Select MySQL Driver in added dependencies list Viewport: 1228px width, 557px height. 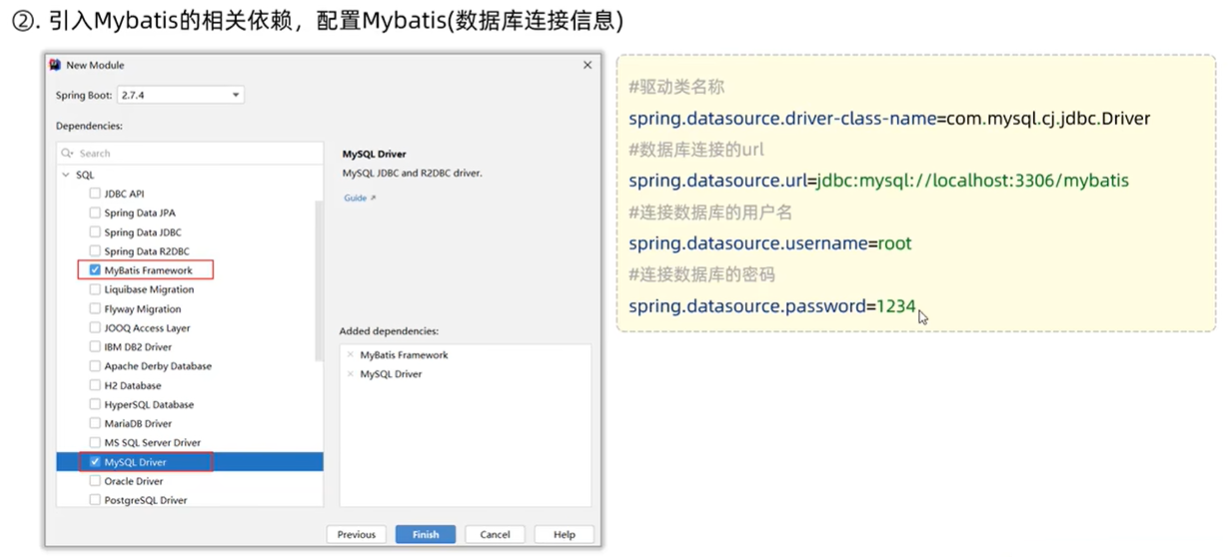391,374
